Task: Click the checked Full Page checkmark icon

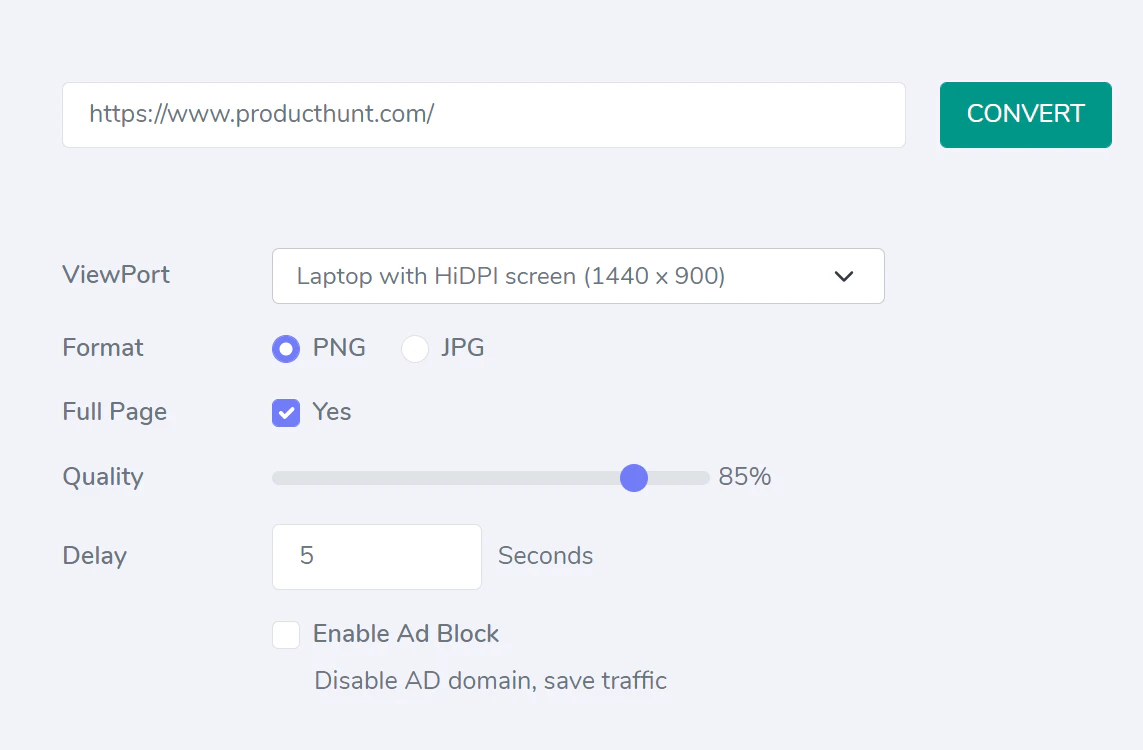Action: [x=285, y=412]
